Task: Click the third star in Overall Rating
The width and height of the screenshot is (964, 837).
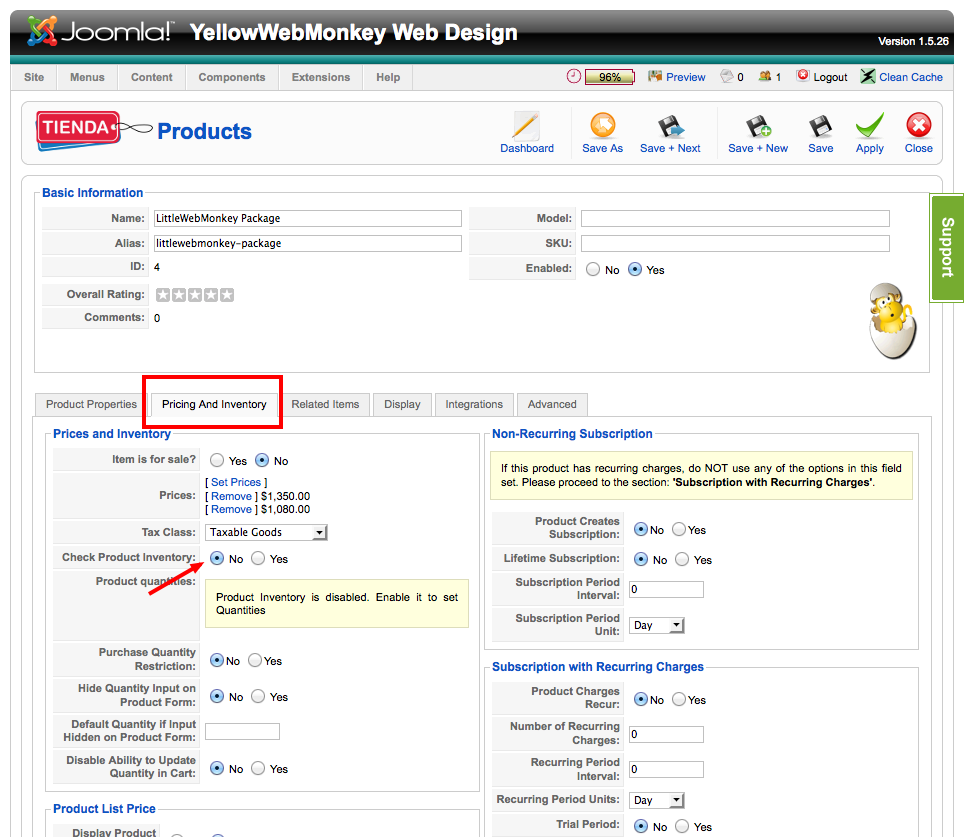Action: pyautogui.click(x=195, y=295)
